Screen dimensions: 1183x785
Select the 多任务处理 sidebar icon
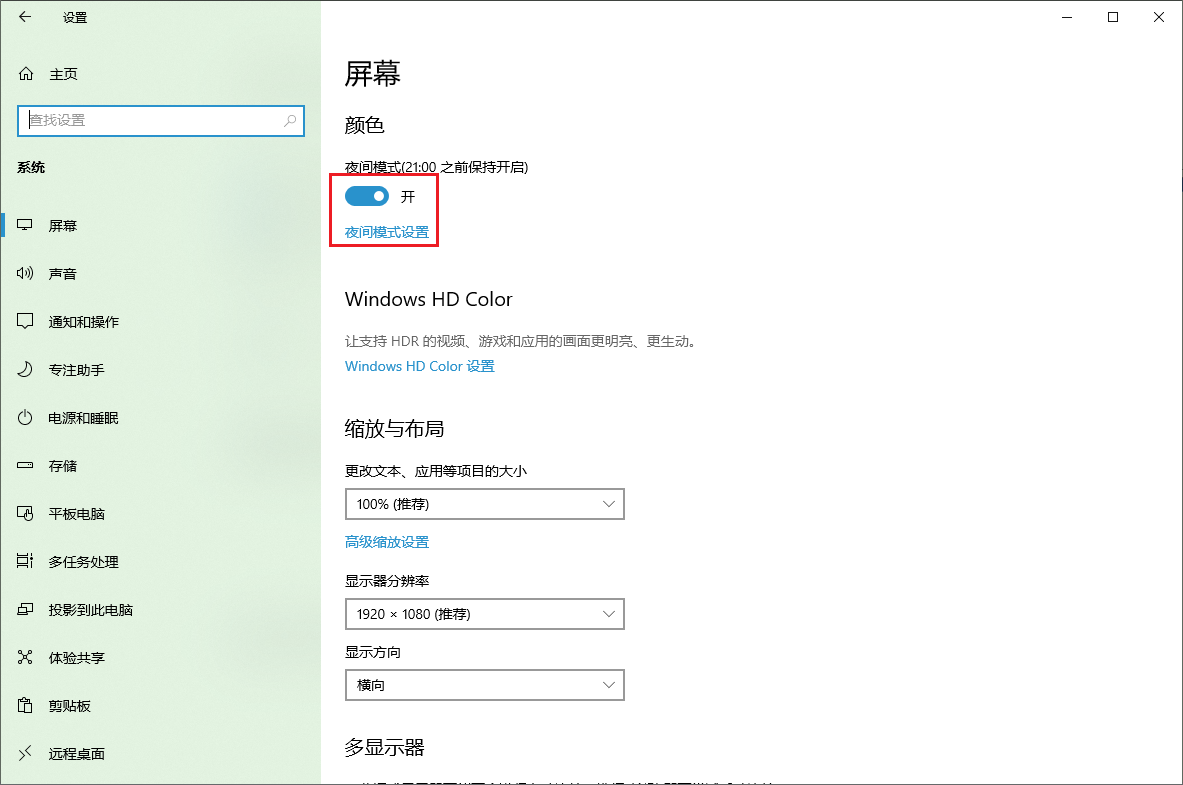coord(24,561)
